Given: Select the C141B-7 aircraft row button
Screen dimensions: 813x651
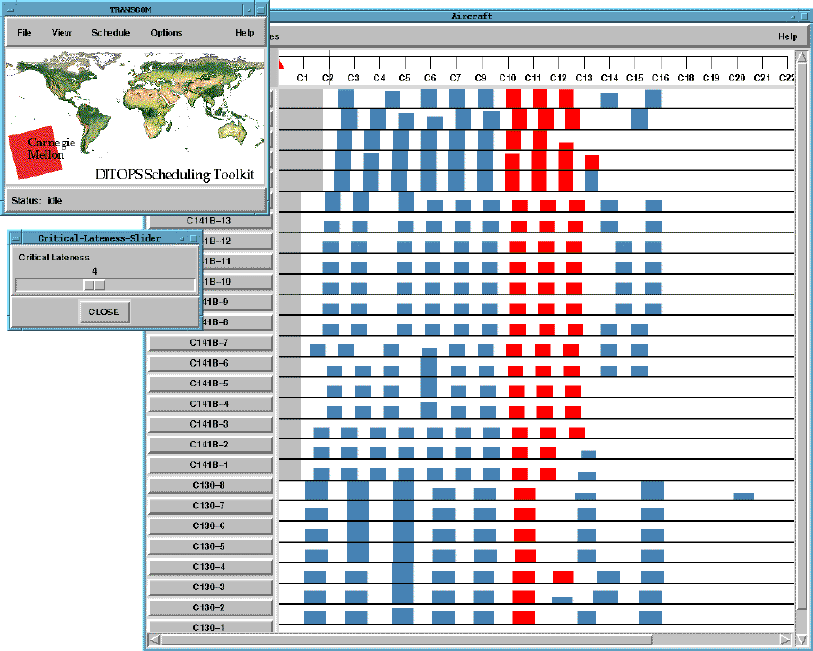Looking at the screenshot, I should pyautogui.click(x=209, y=343).
